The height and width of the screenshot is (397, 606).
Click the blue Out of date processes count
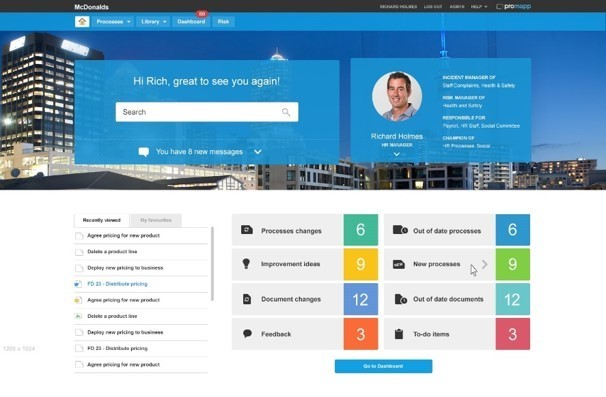click(512, 230)
